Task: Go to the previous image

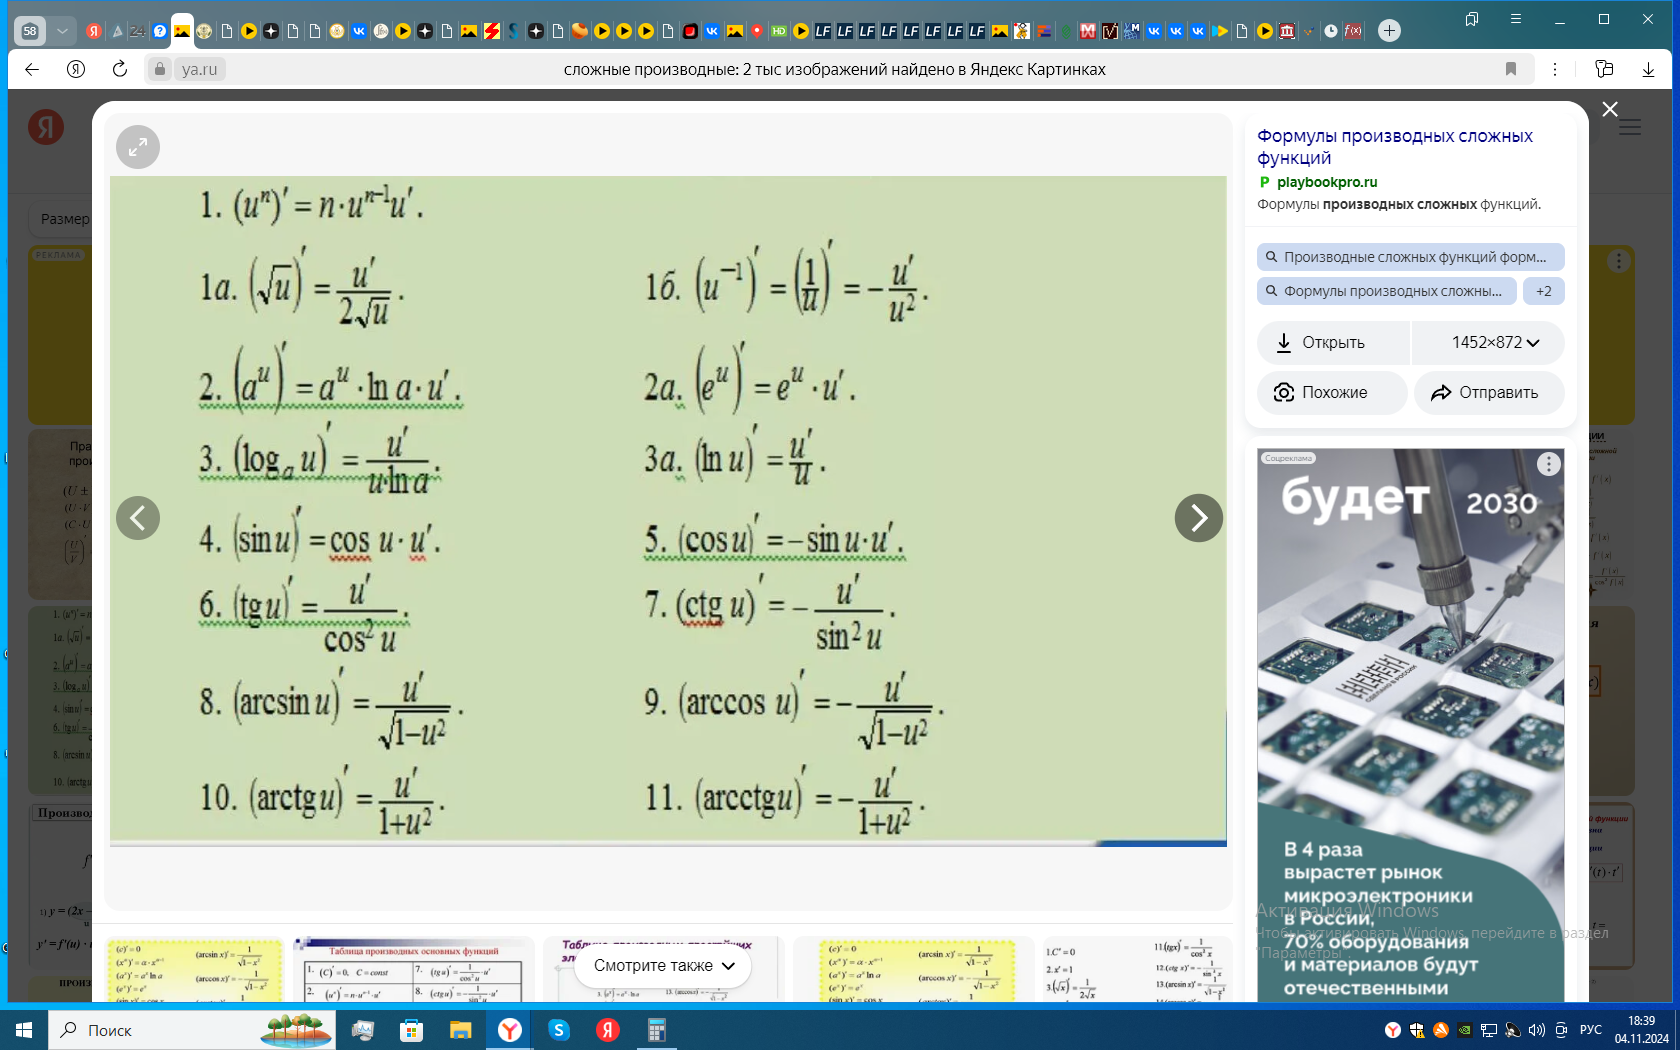Action: click(138, 518)
